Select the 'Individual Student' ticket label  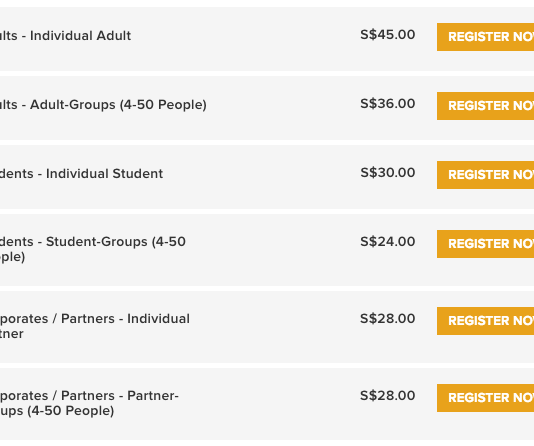pos(105,174)
